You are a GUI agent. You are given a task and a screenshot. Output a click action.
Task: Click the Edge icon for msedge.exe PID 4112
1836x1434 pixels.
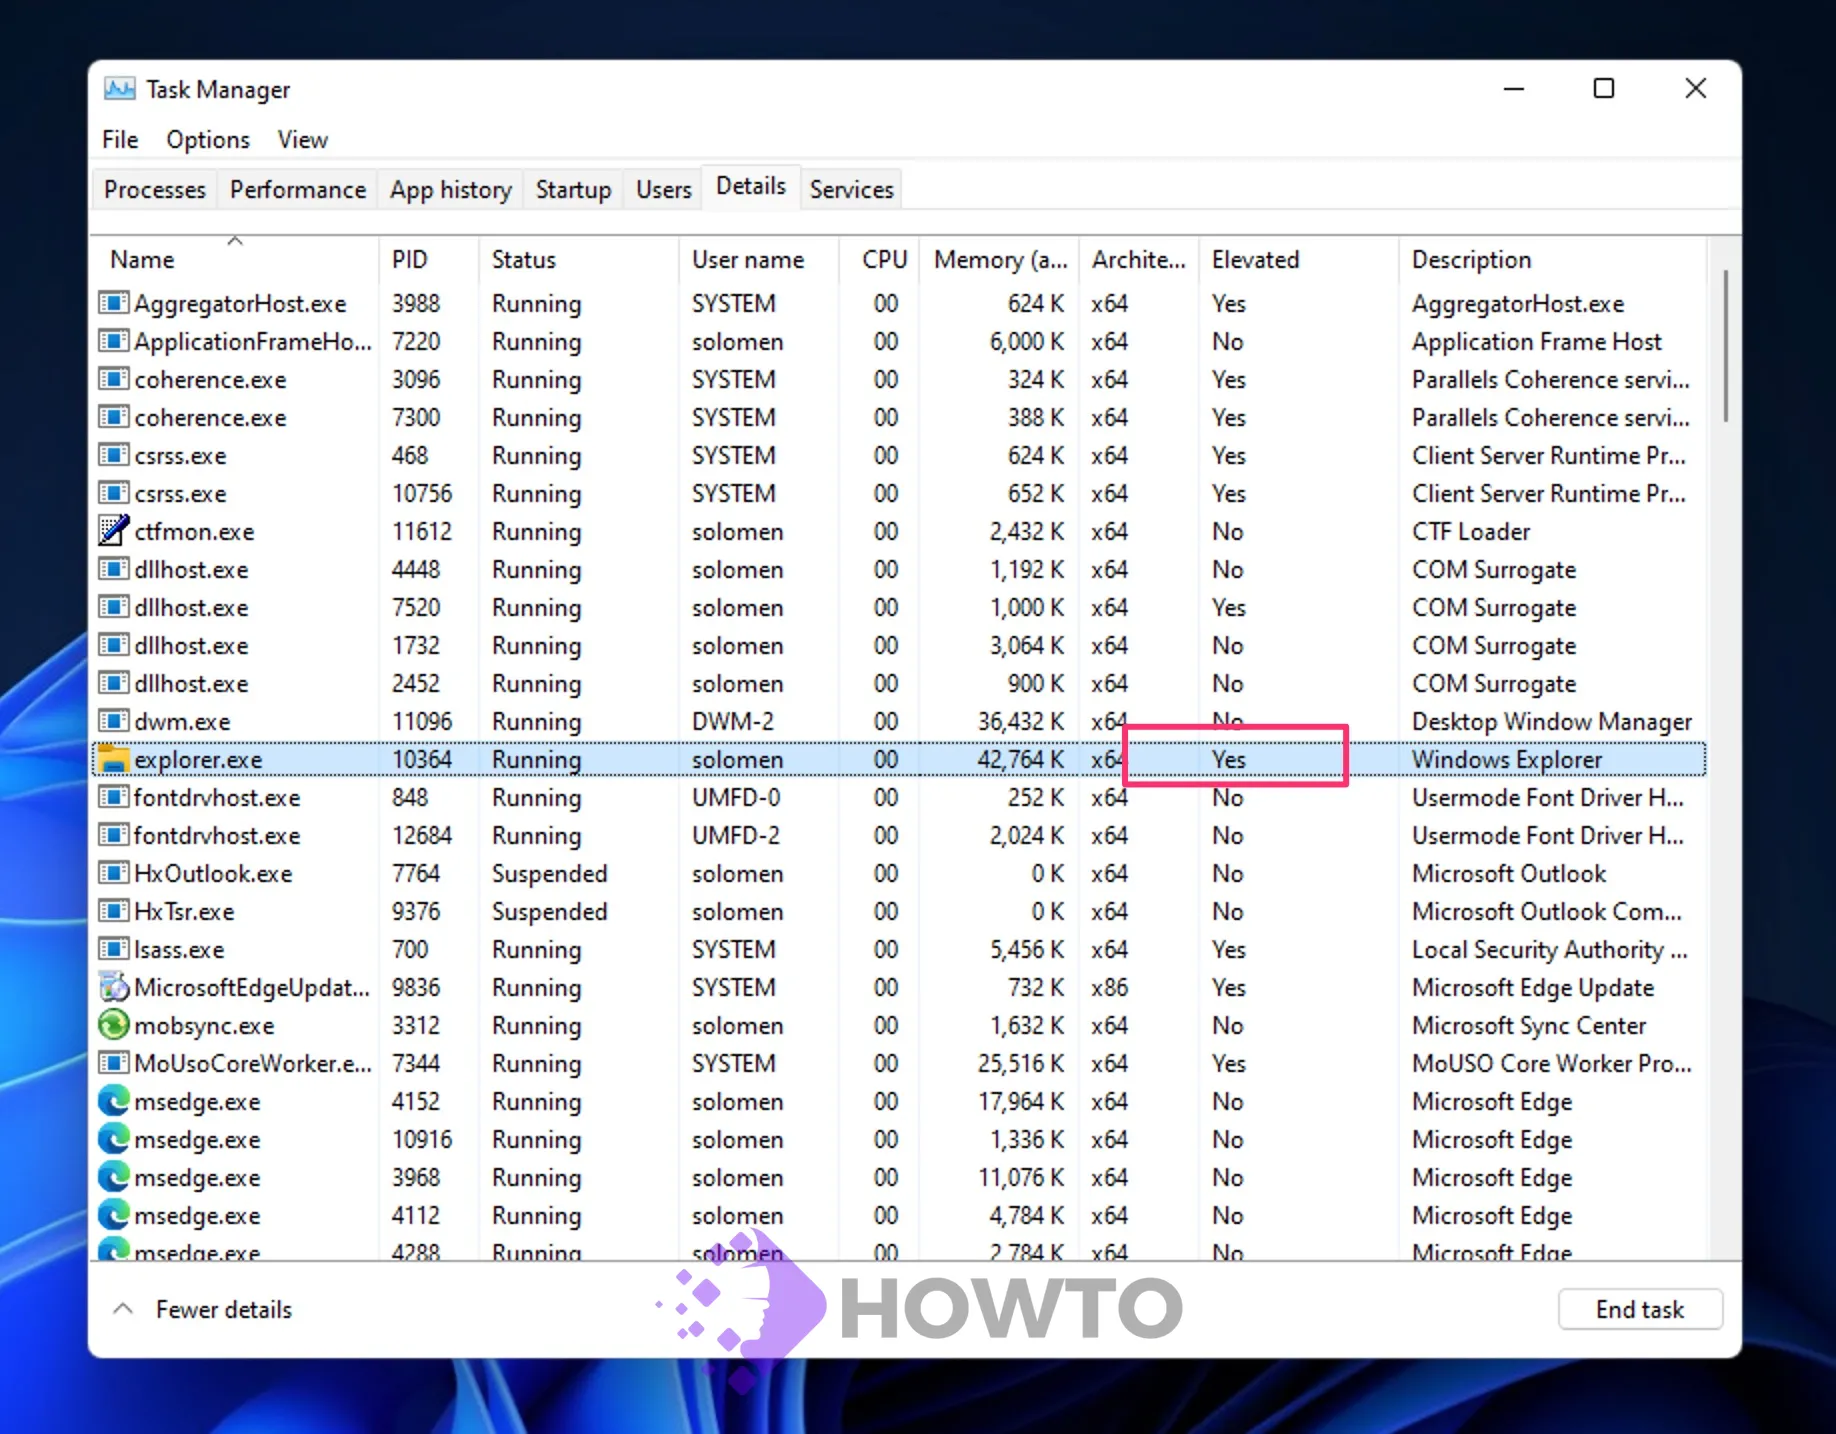click(113, 1215)
